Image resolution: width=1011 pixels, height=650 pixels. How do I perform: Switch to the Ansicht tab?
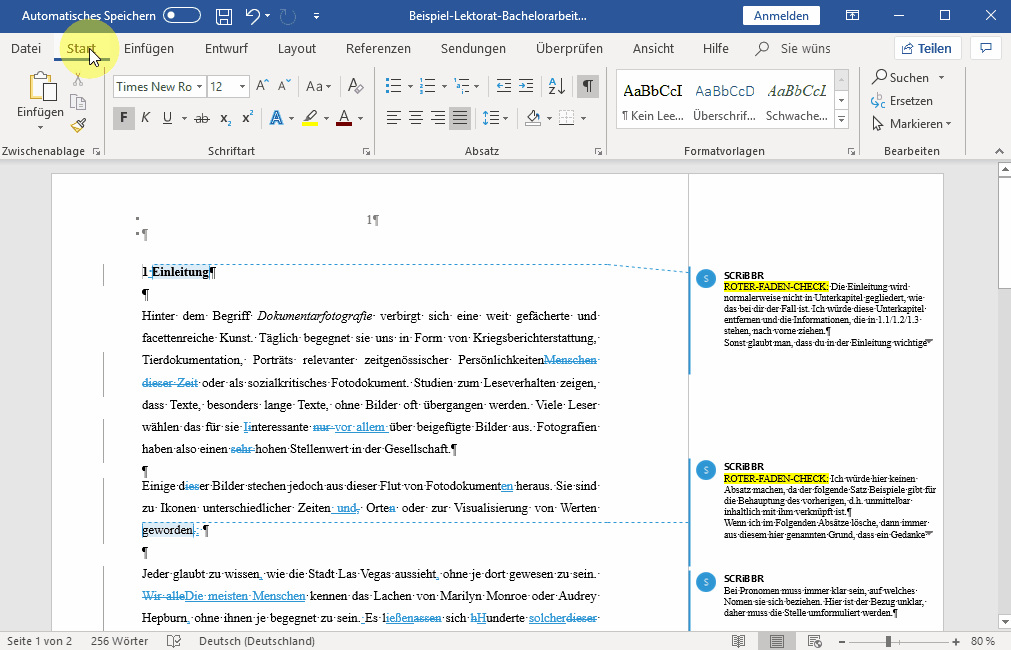653,48
